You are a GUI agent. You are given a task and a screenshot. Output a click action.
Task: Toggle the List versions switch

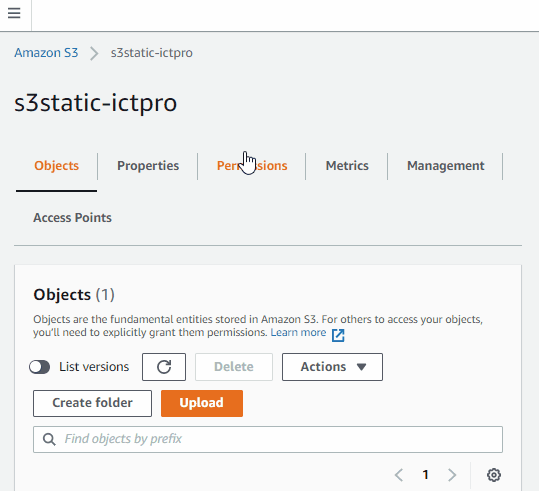point(40,367)
